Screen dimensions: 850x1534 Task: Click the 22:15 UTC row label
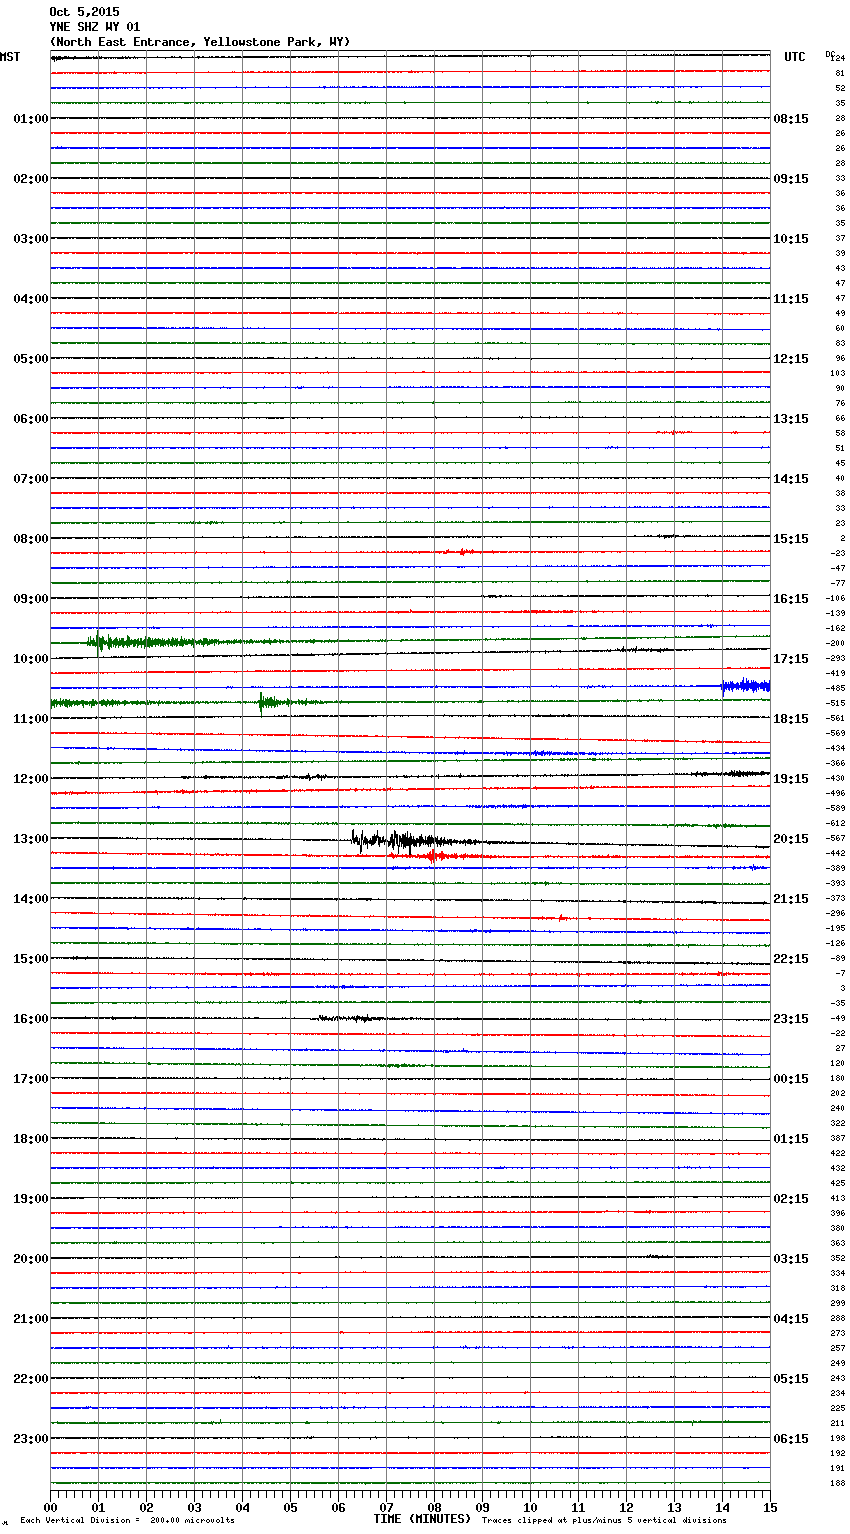pyautogui.click(x=791, y=959)
